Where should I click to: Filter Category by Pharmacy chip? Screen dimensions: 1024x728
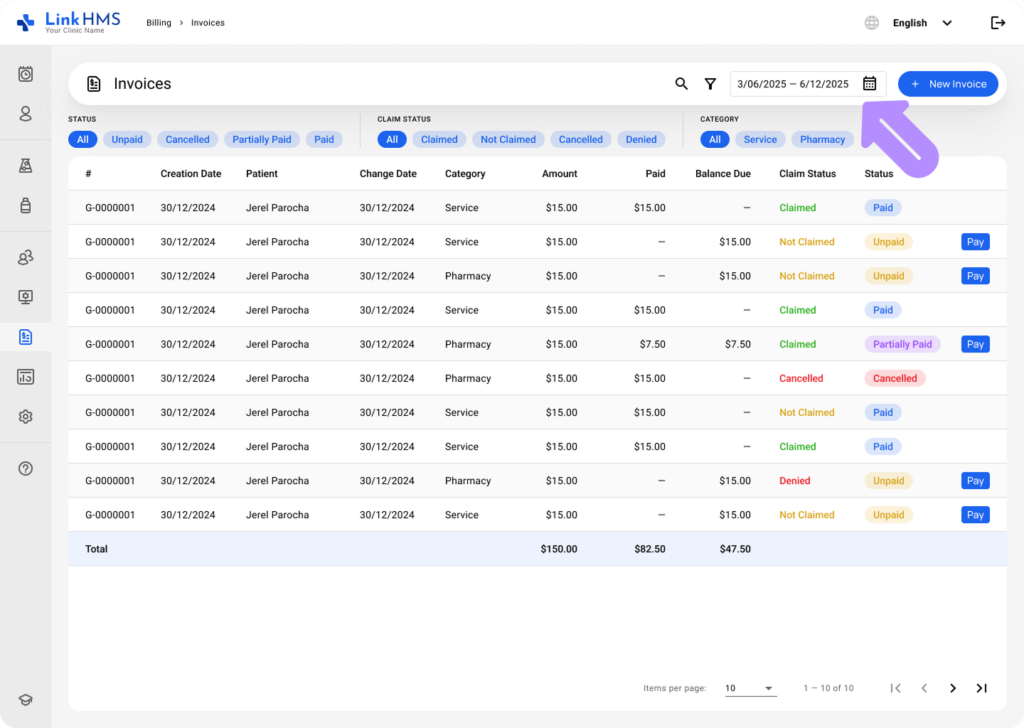tap(822, 139)
